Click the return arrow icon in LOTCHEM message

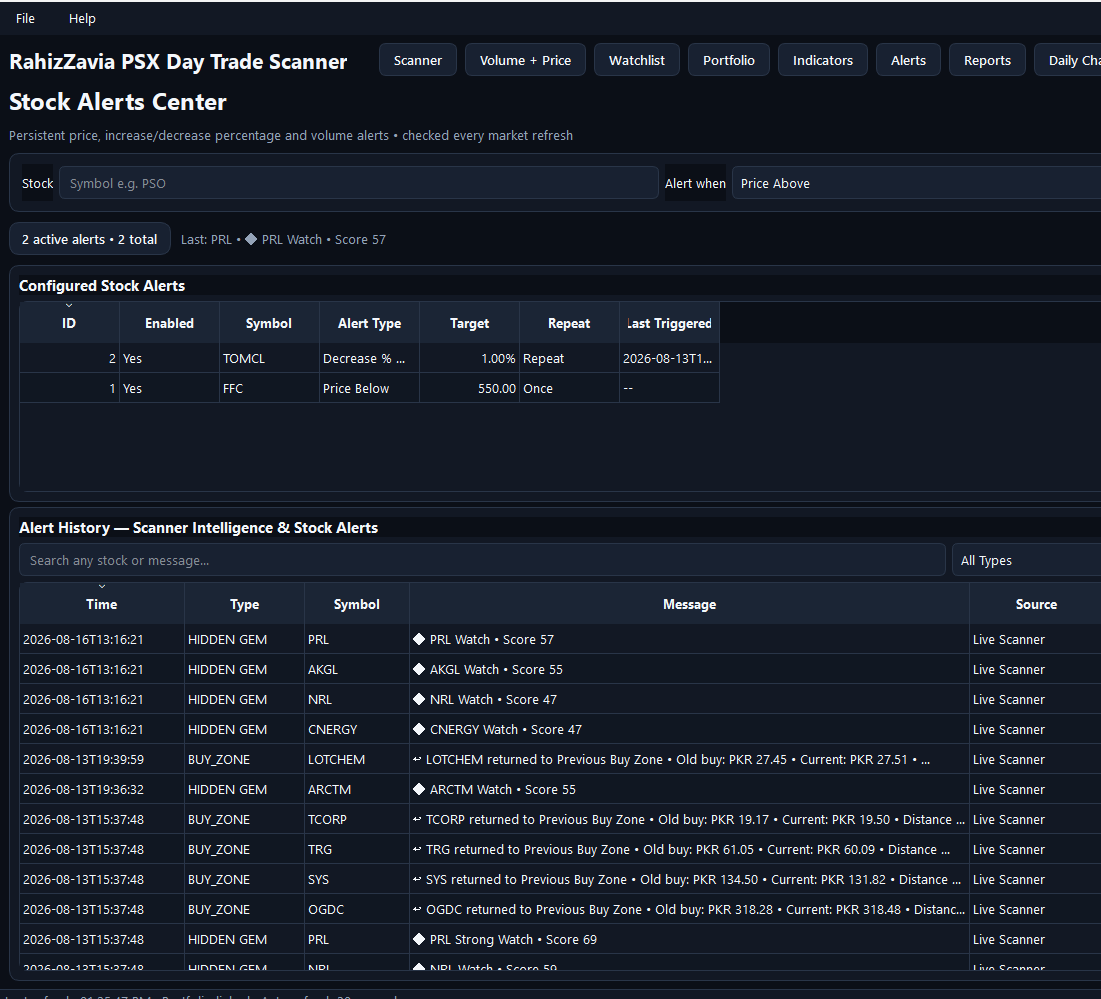[x=417, y=760]
